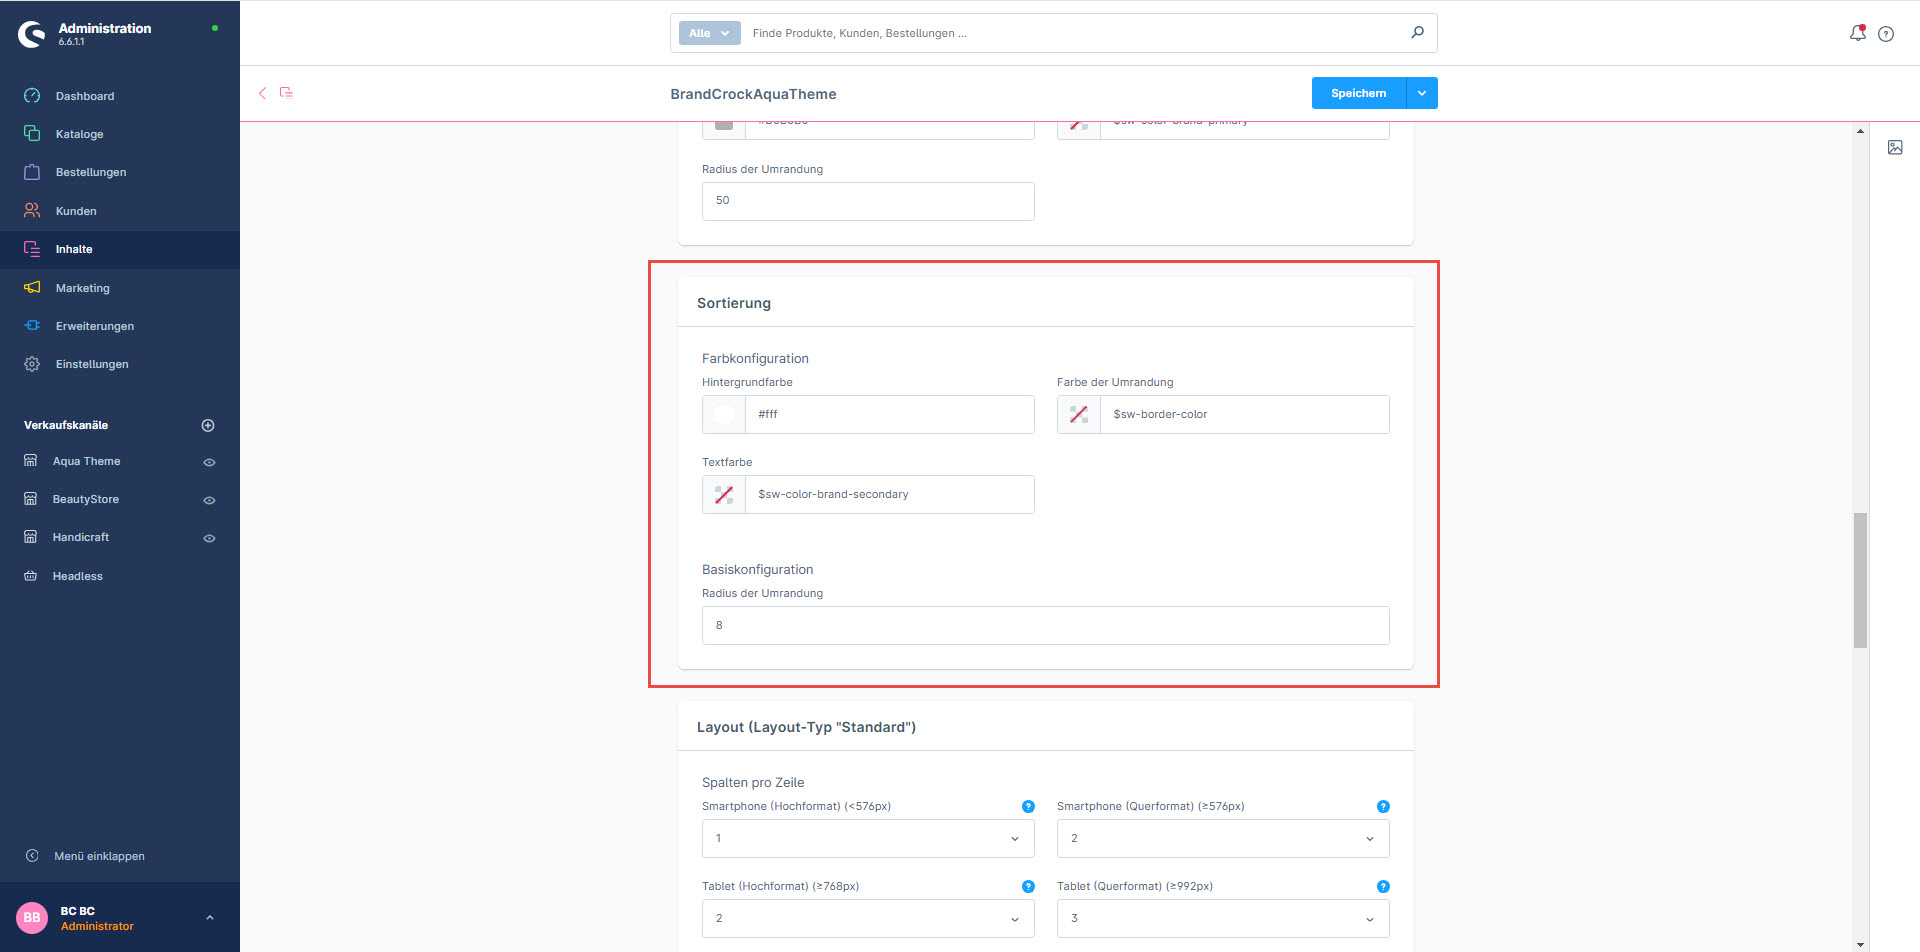Click the Speichern button
This screenshot has width=1920, height=952.
click(x=1358, y=93)
